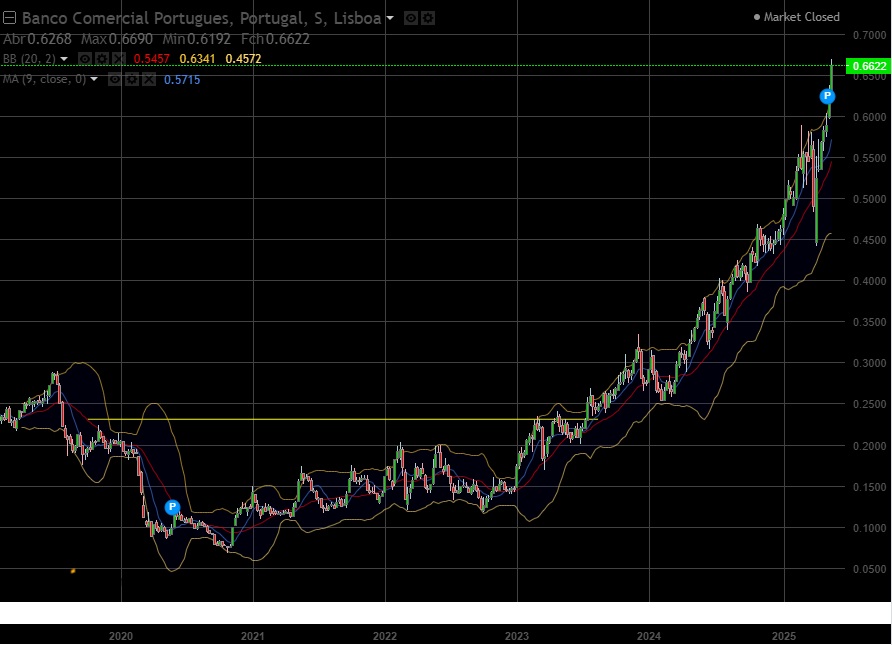Click the 2024 label on time axis
This screenshot has height=645, width=892.
click(x=649, y=636)
